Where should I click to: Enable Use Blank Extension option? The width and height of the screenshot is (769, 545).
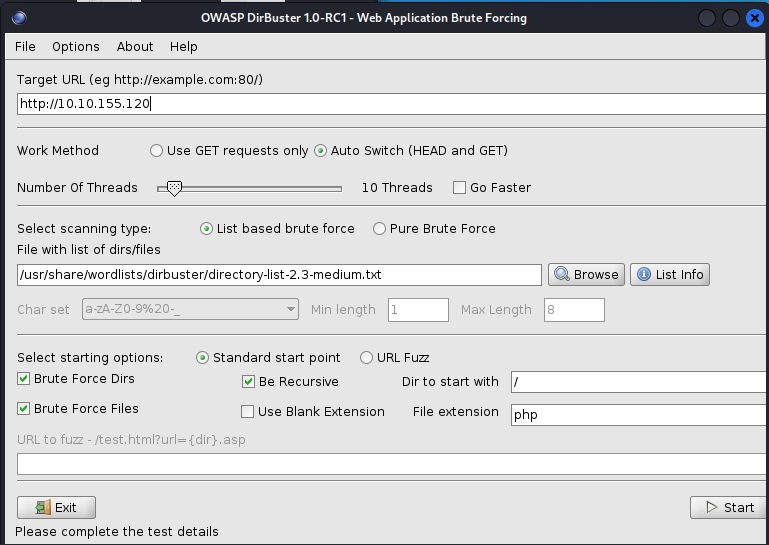tap(248, 412)
